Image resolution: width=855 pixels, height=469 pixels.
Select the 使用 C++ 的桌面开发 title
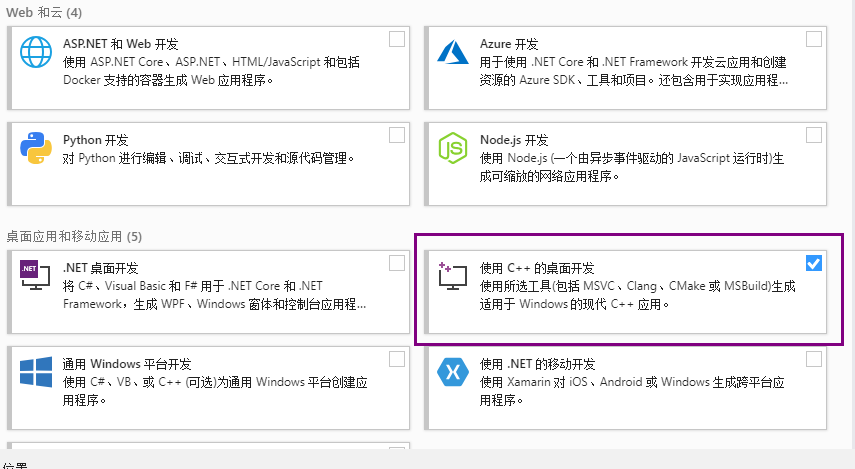537,268
